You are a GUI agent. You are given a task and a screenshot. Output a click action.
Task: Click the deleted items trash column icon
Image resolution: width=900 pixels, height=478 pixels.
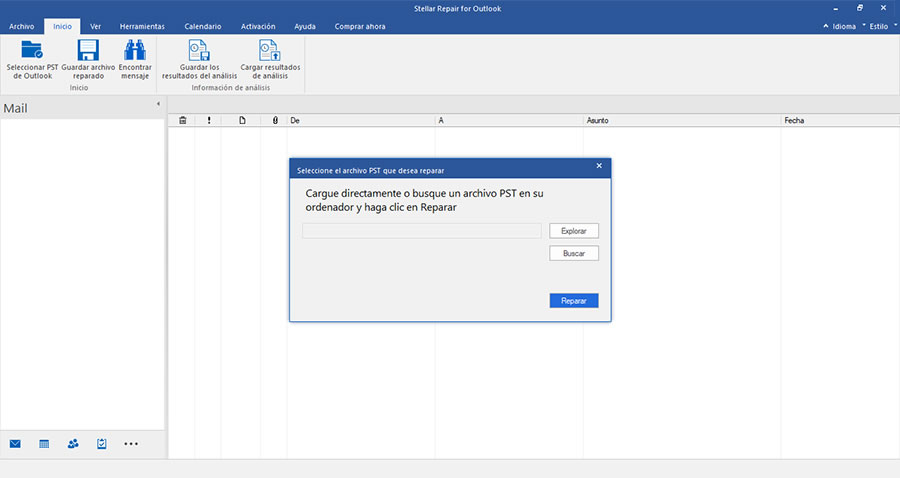(183, 120)
